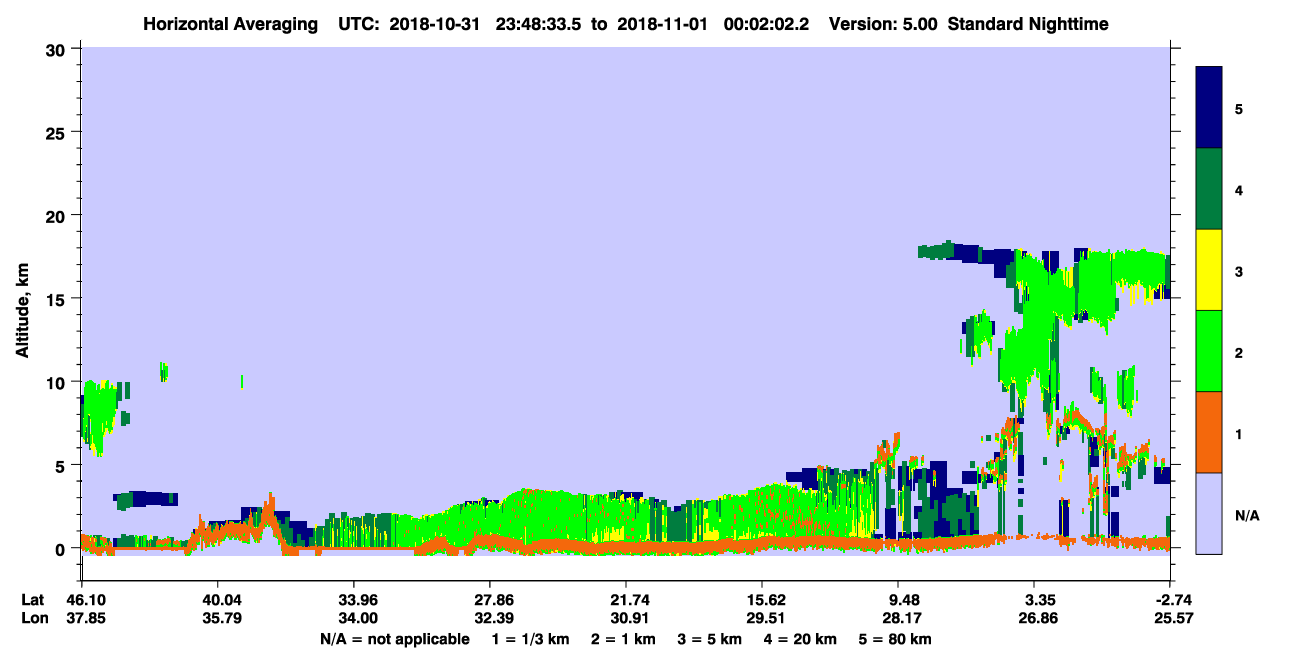Click the colorbar label '5'

pos(1239,108)
